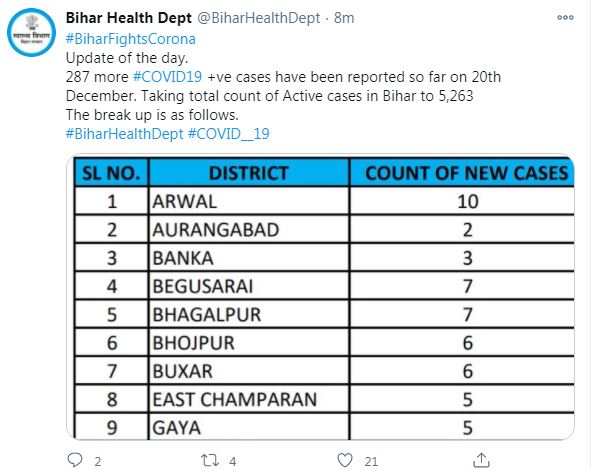The width and height of the screenshot is (594, 470).
Task: Click the reply count of 2
Action: 98,462
